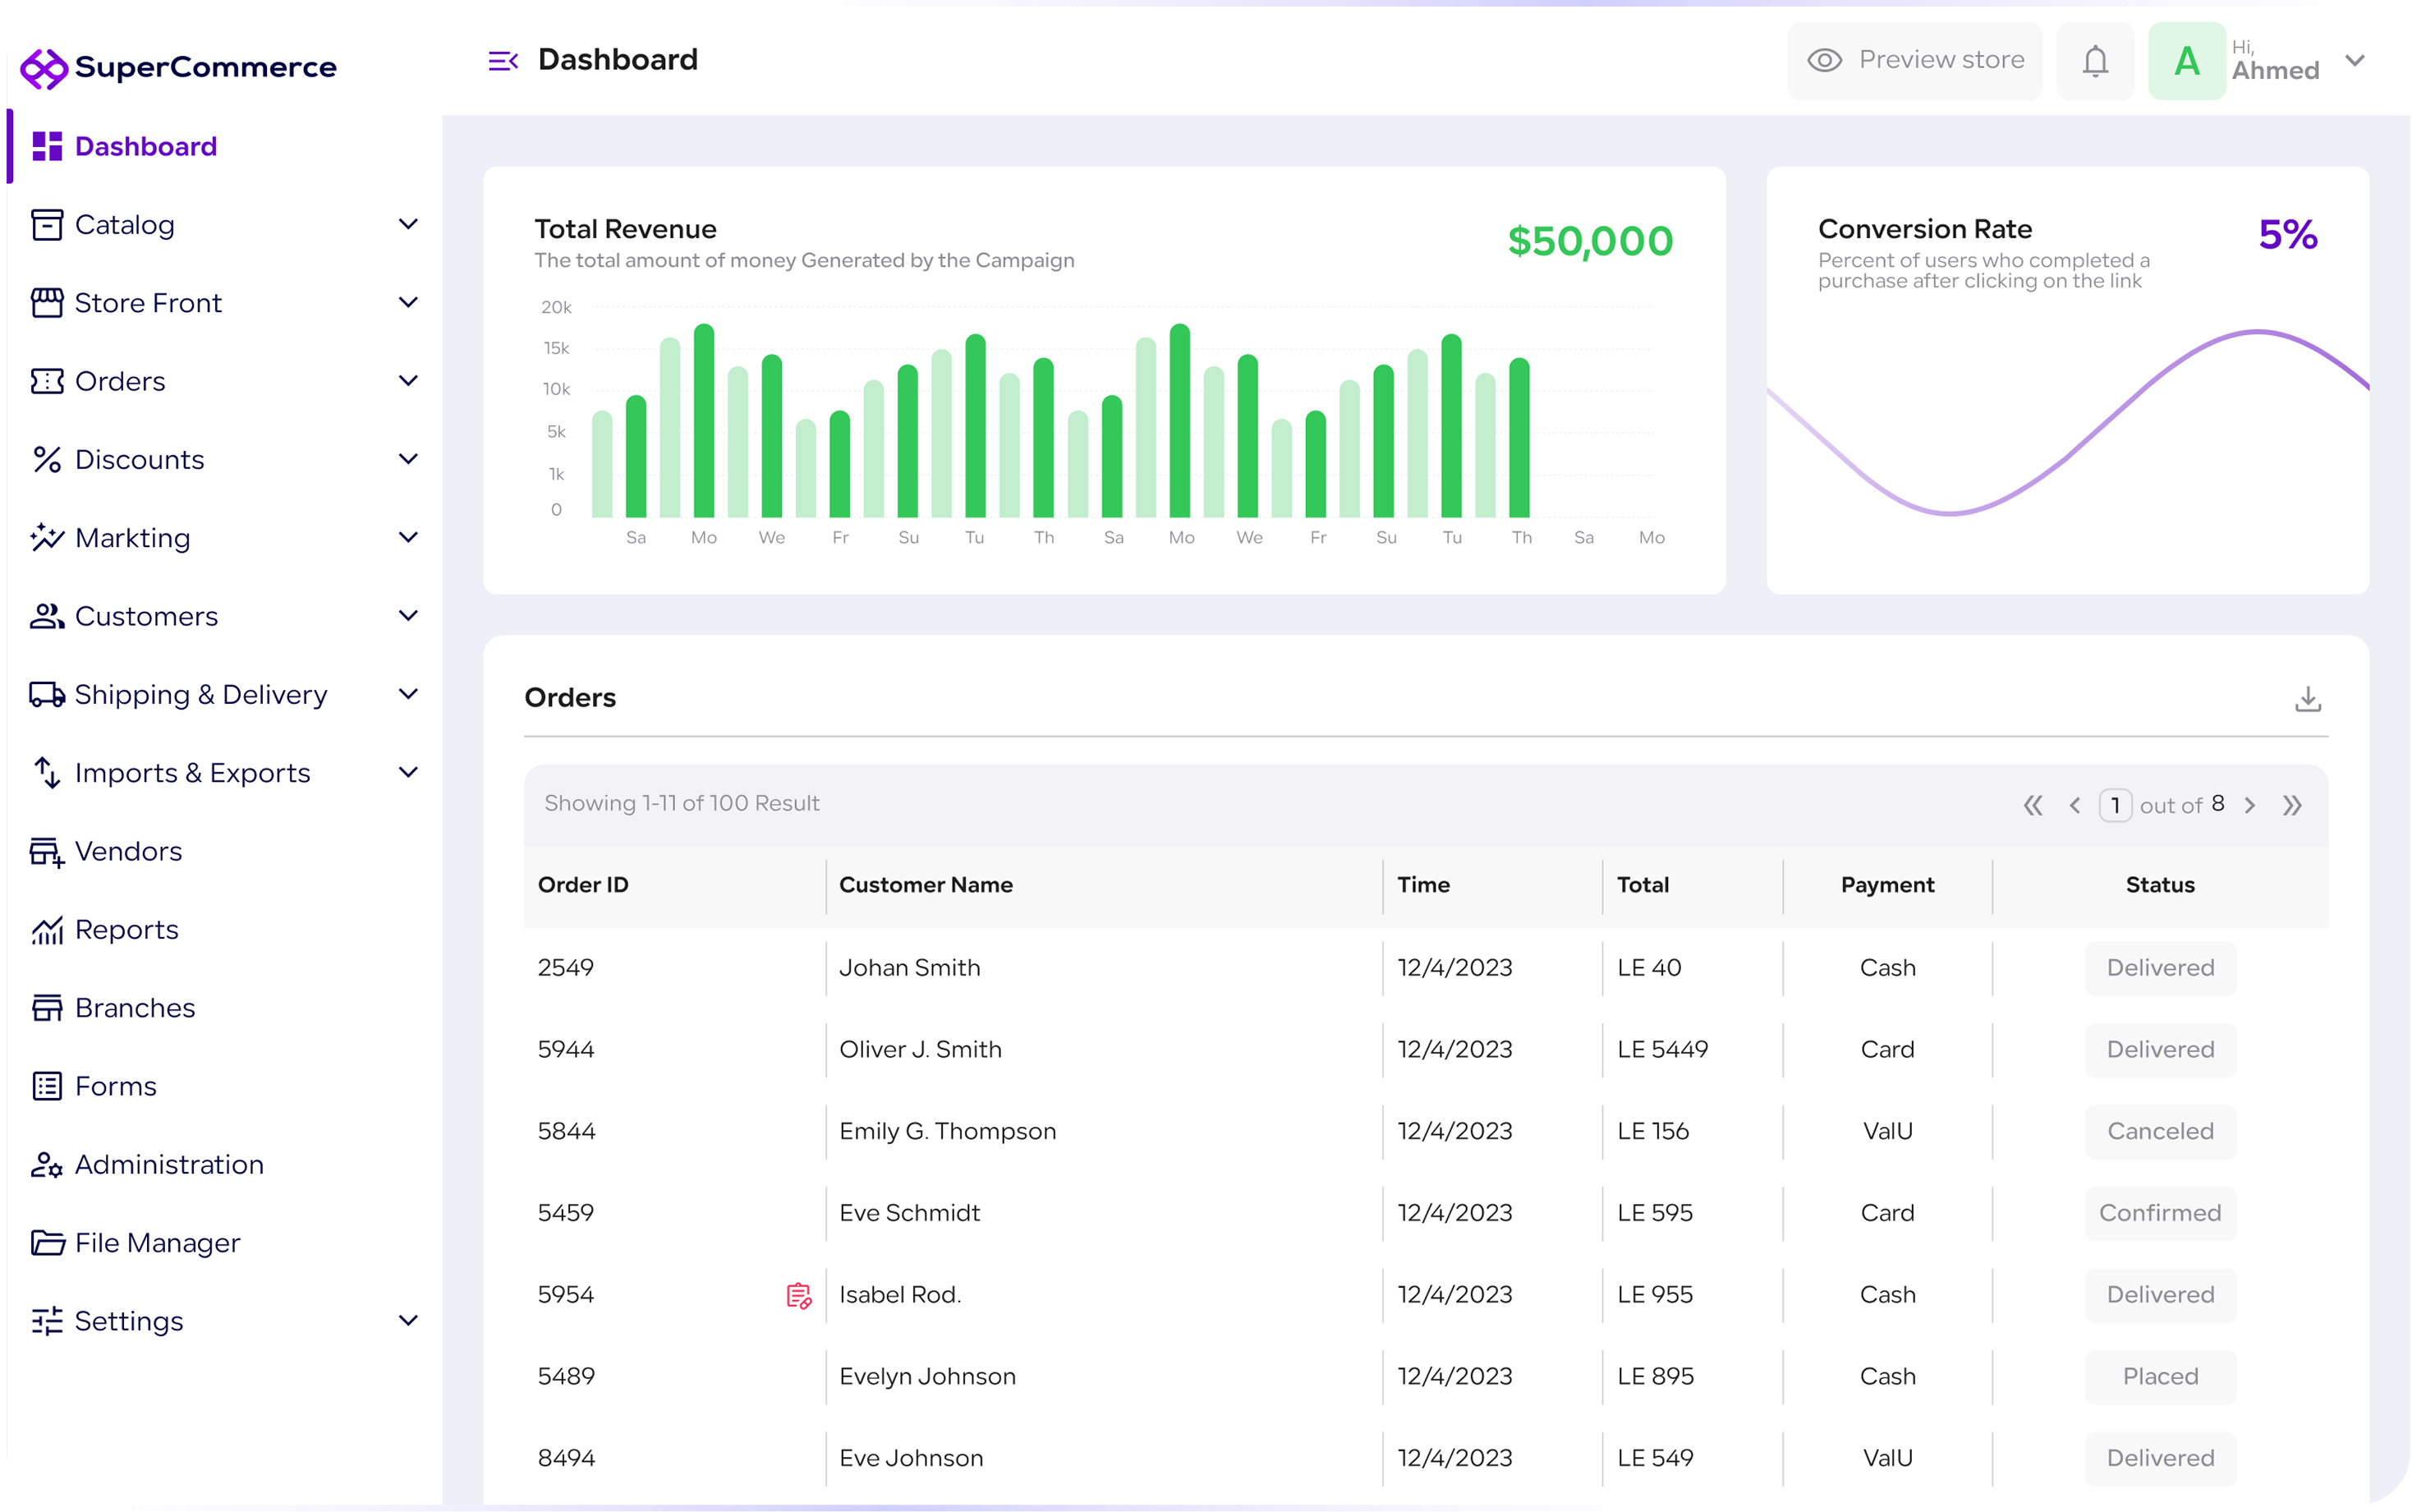Click the $50,000 total revenue value

point(1590,241)
